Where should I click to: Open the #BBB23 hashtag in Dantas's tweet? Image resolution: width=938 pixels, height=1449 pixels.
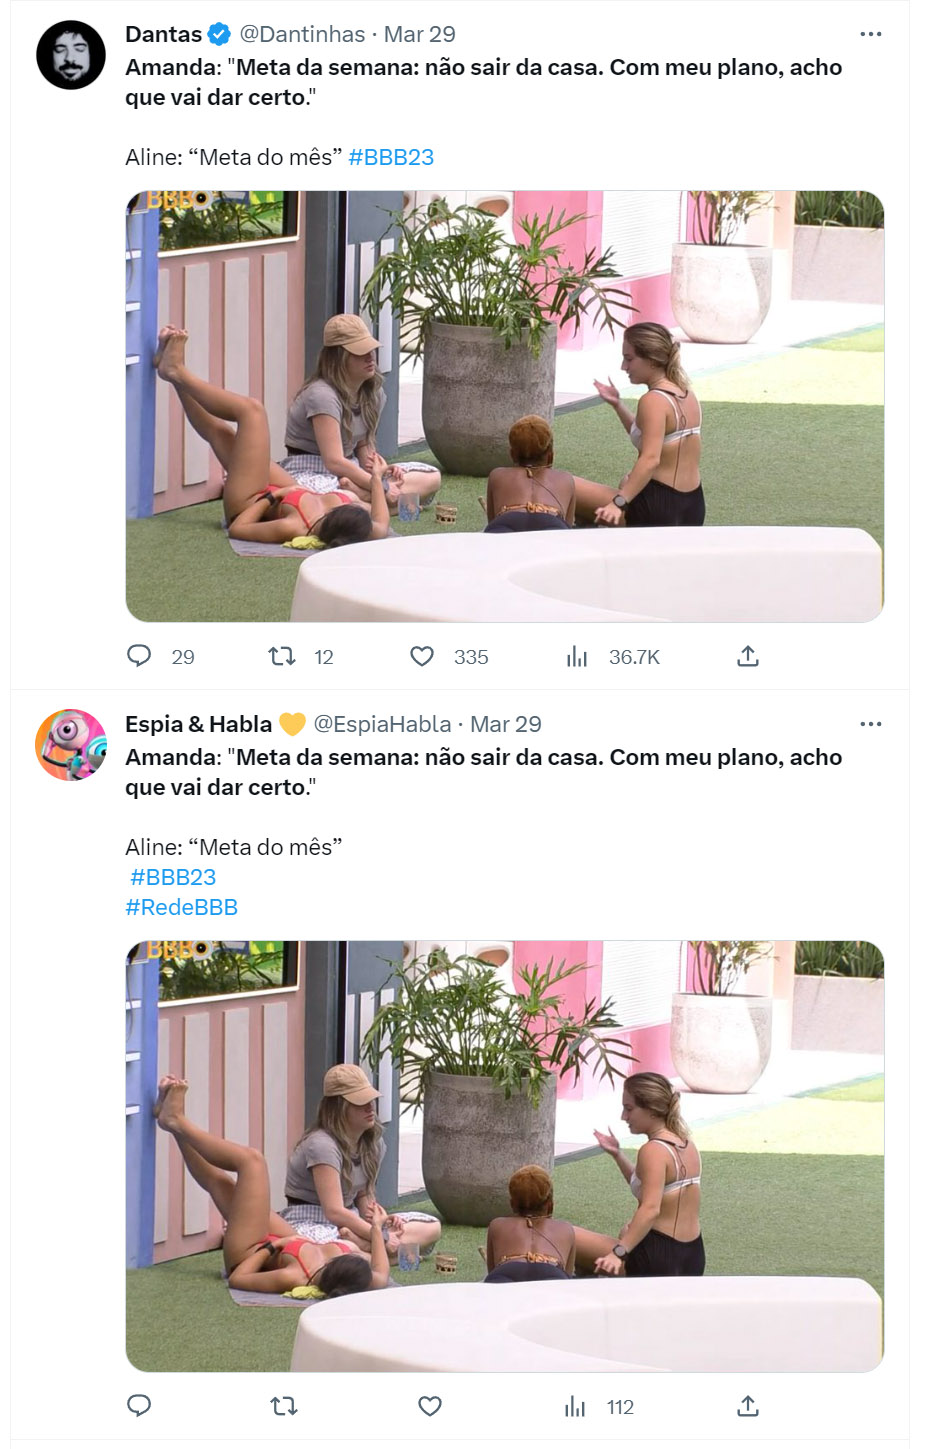391,157
